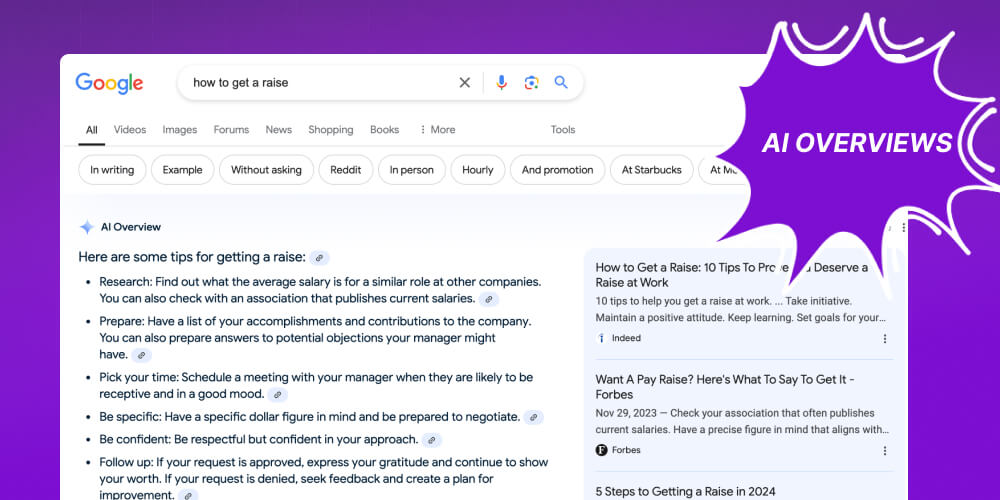Apply the 'Hourly' filter chip
The height and width of the screenshot is (500, 1000).
point(478,170)
